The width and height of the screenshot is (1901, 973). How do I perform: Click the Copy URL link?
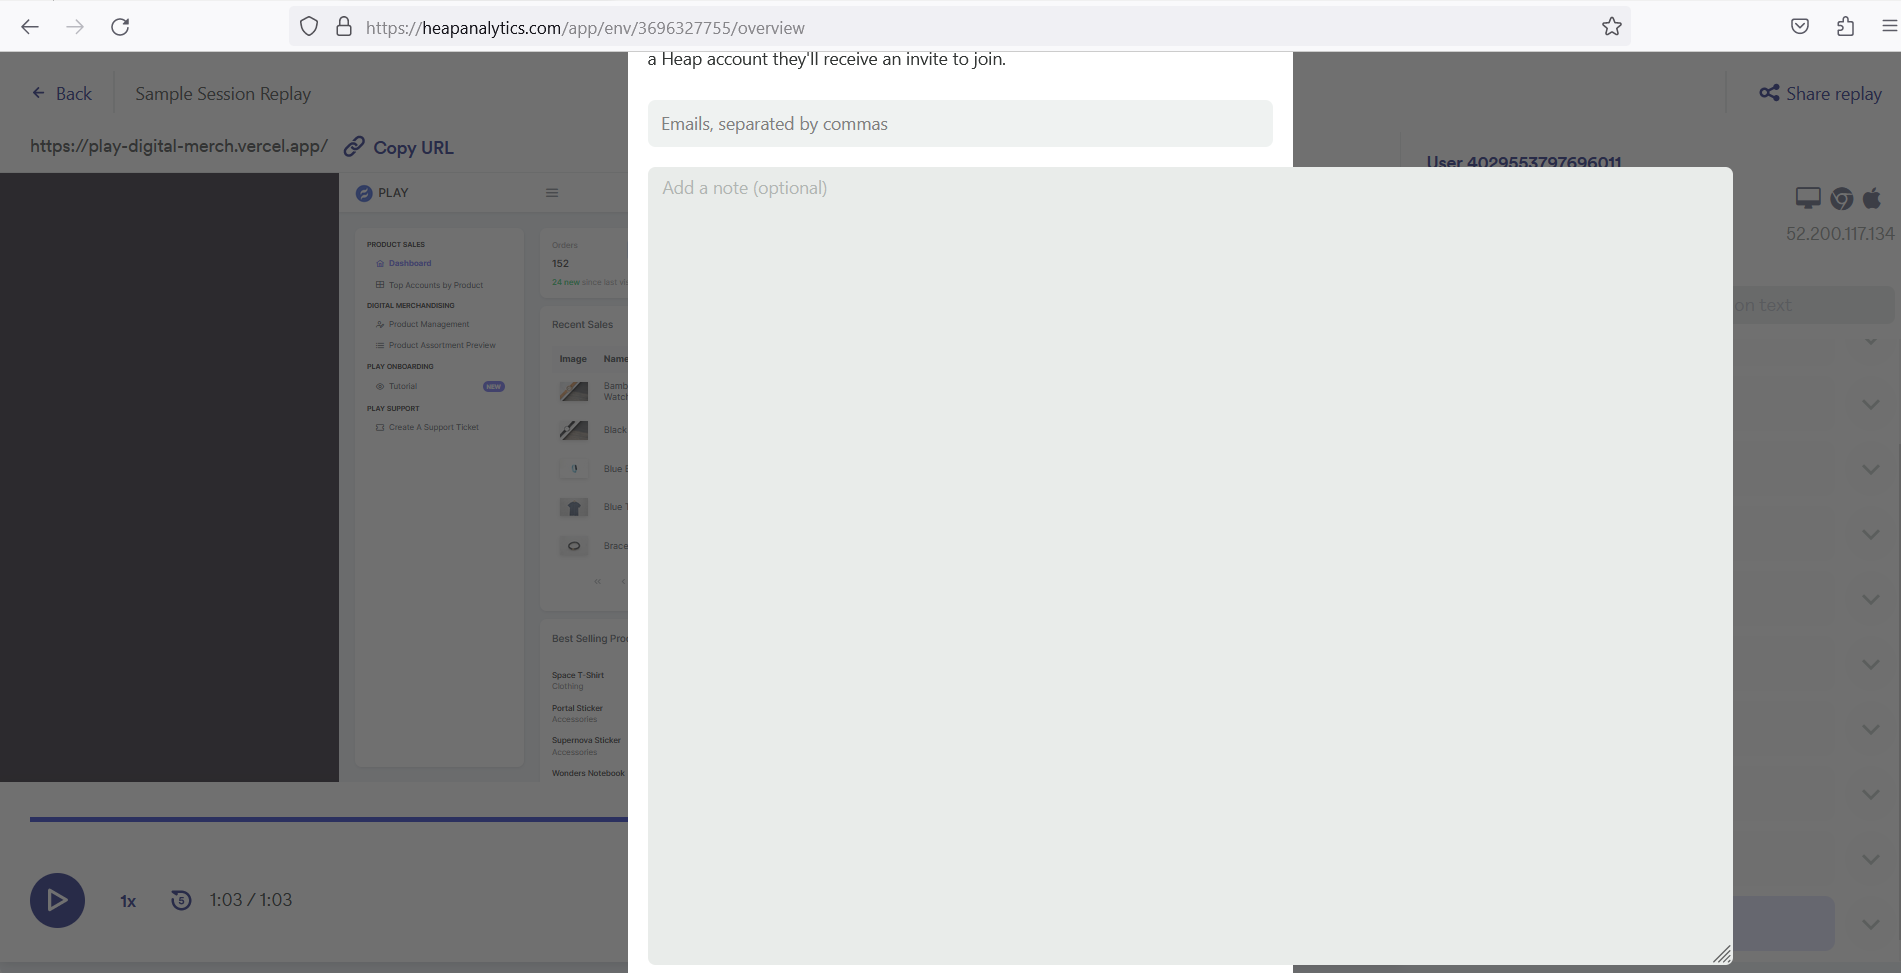(x=398, y=147)
